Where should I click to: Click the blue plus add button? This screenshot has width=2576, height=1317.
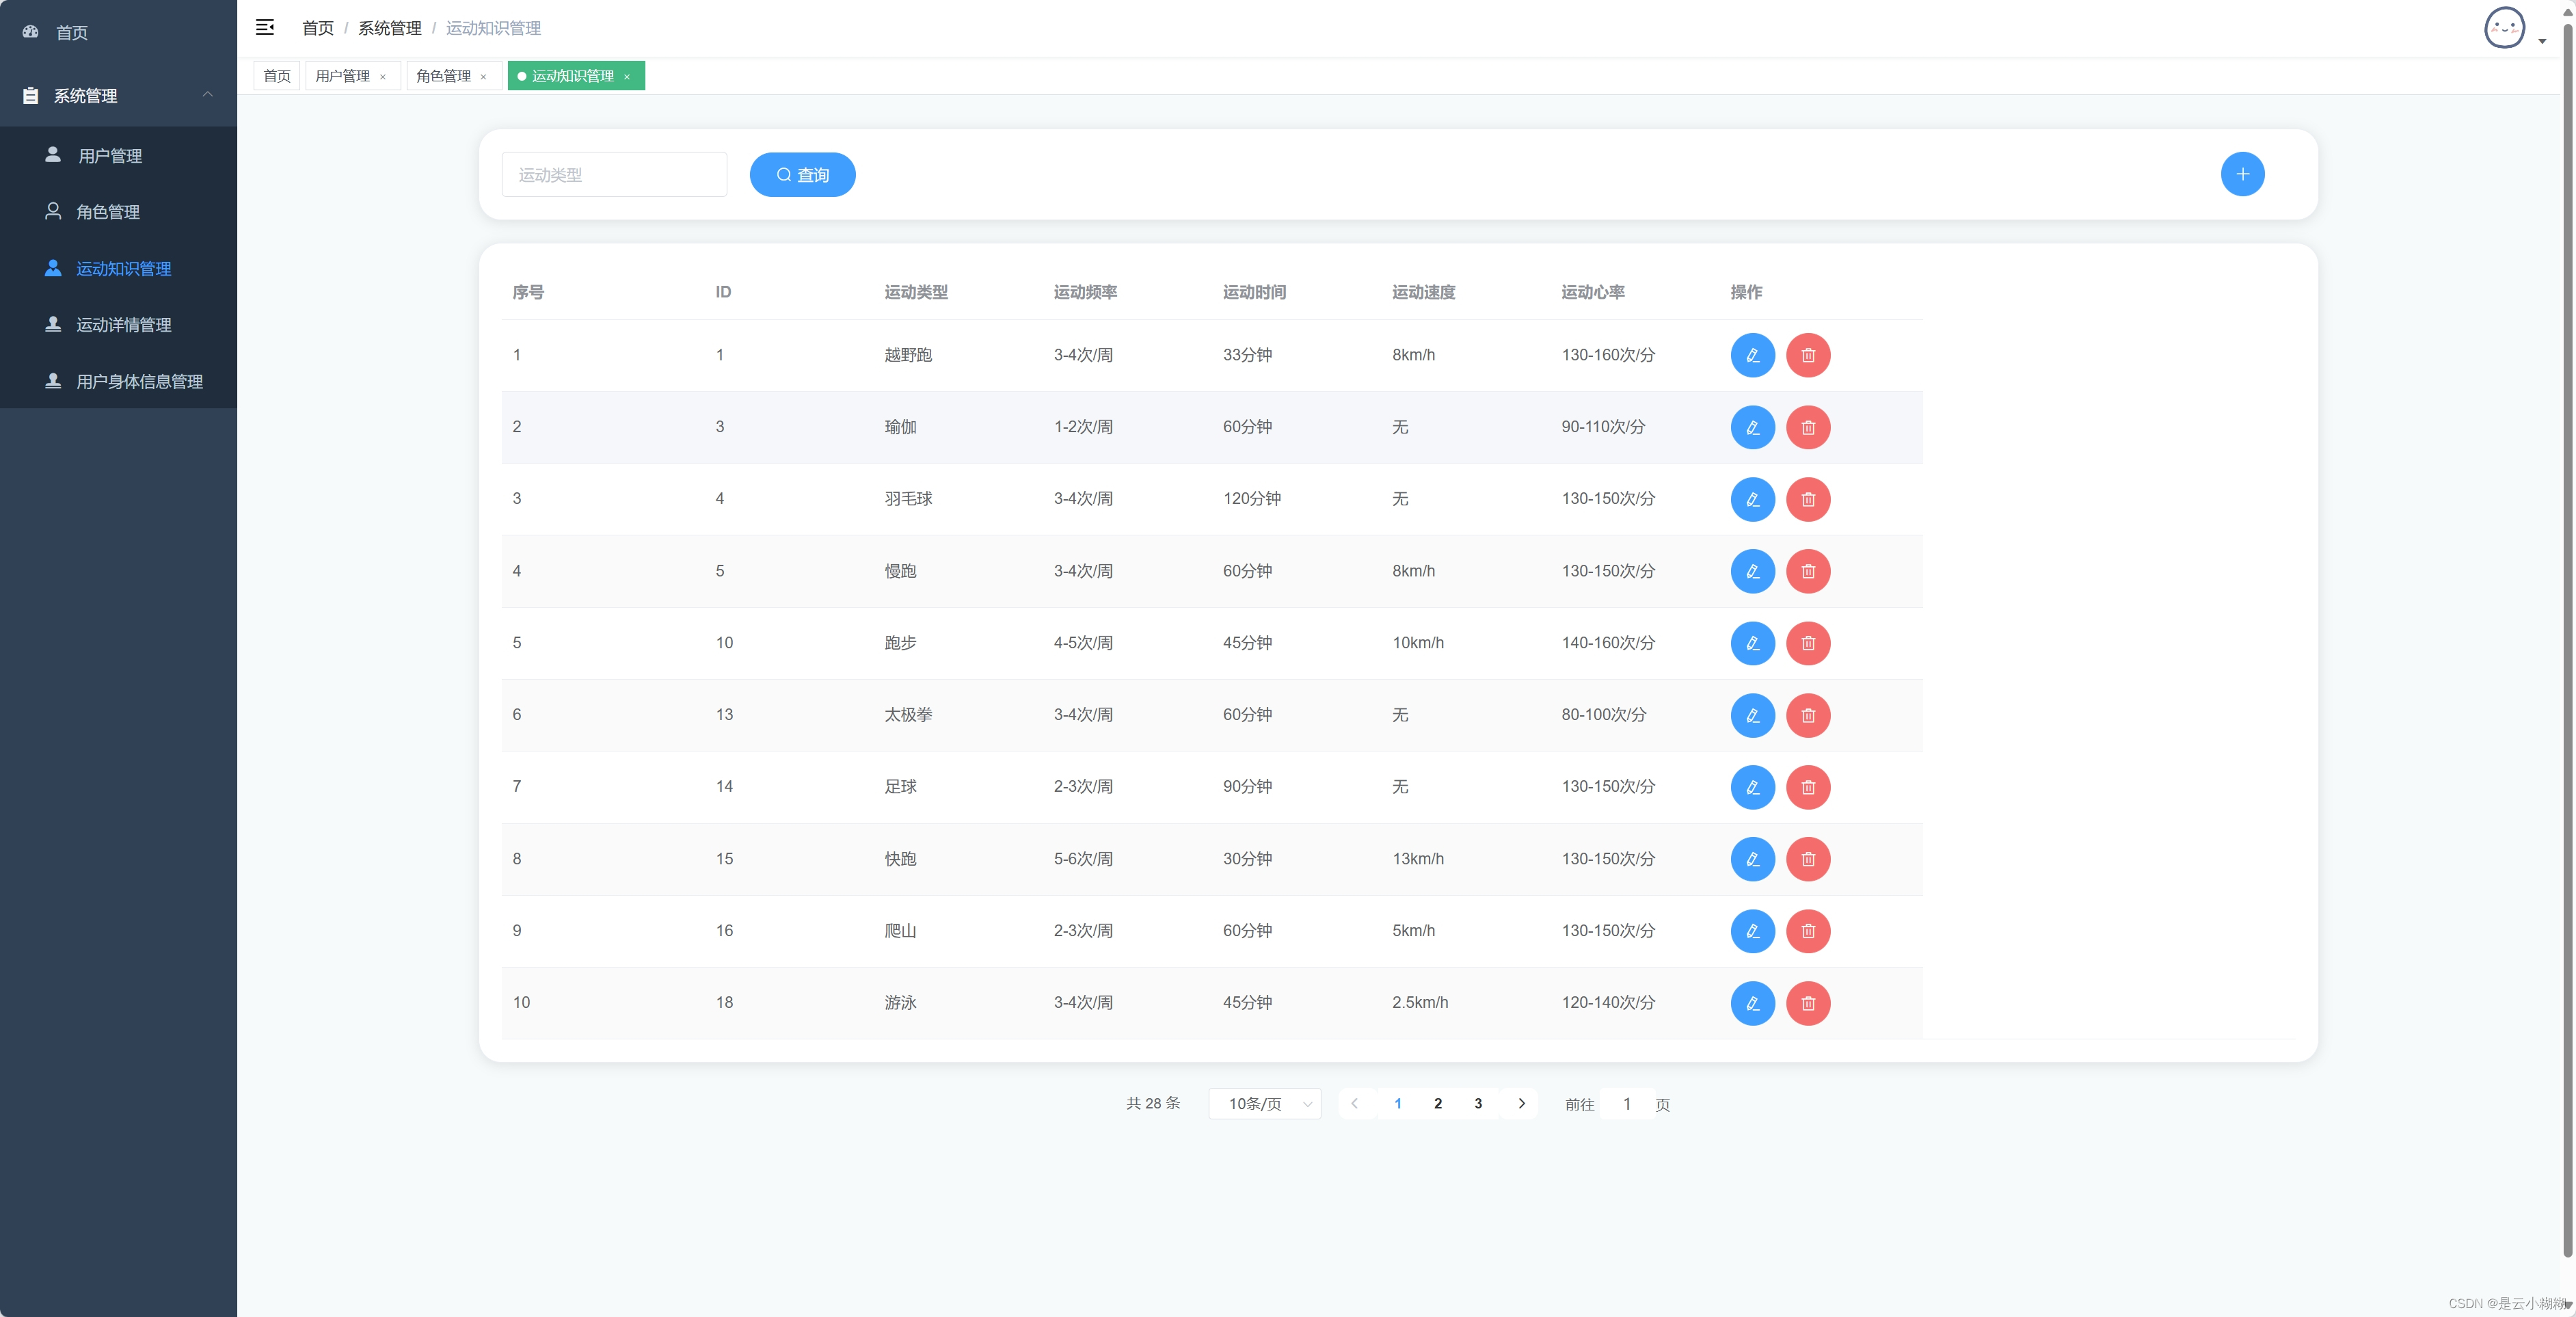coord(2242,174)
